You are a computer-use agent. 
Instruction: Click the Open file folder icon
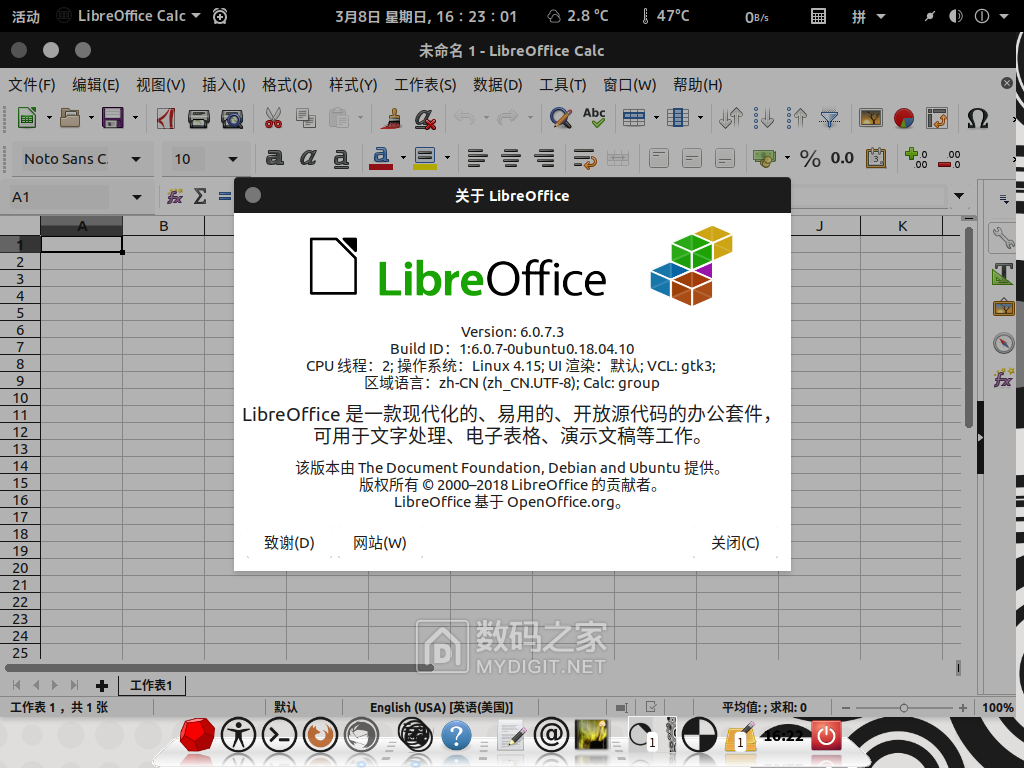click(x=70, y=118)
